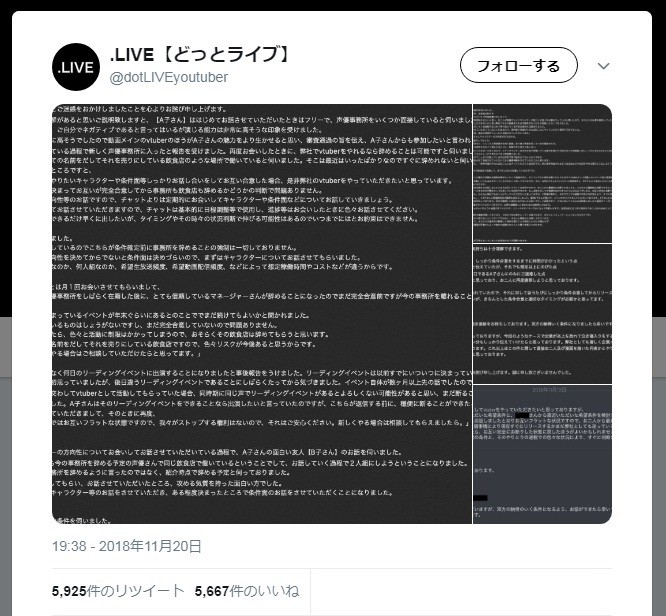Click the フォローする follow button
This screenshot has width=666, height=616.
coord(519,65)
